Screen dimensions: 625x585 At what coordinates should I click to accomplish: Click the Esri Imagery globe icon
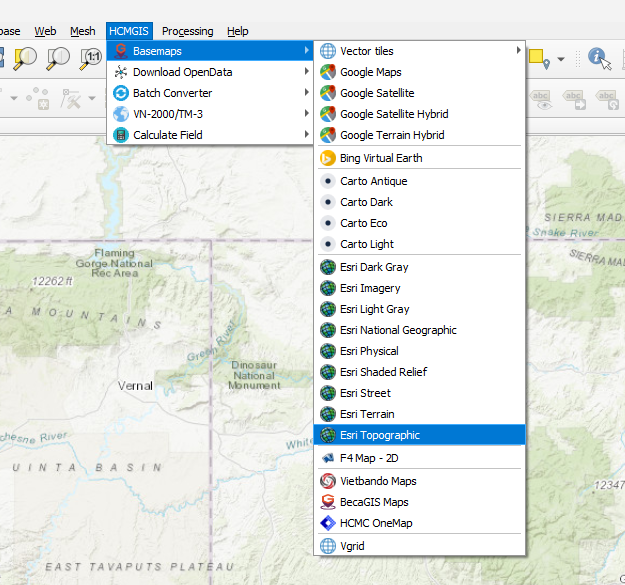point(327,288)
